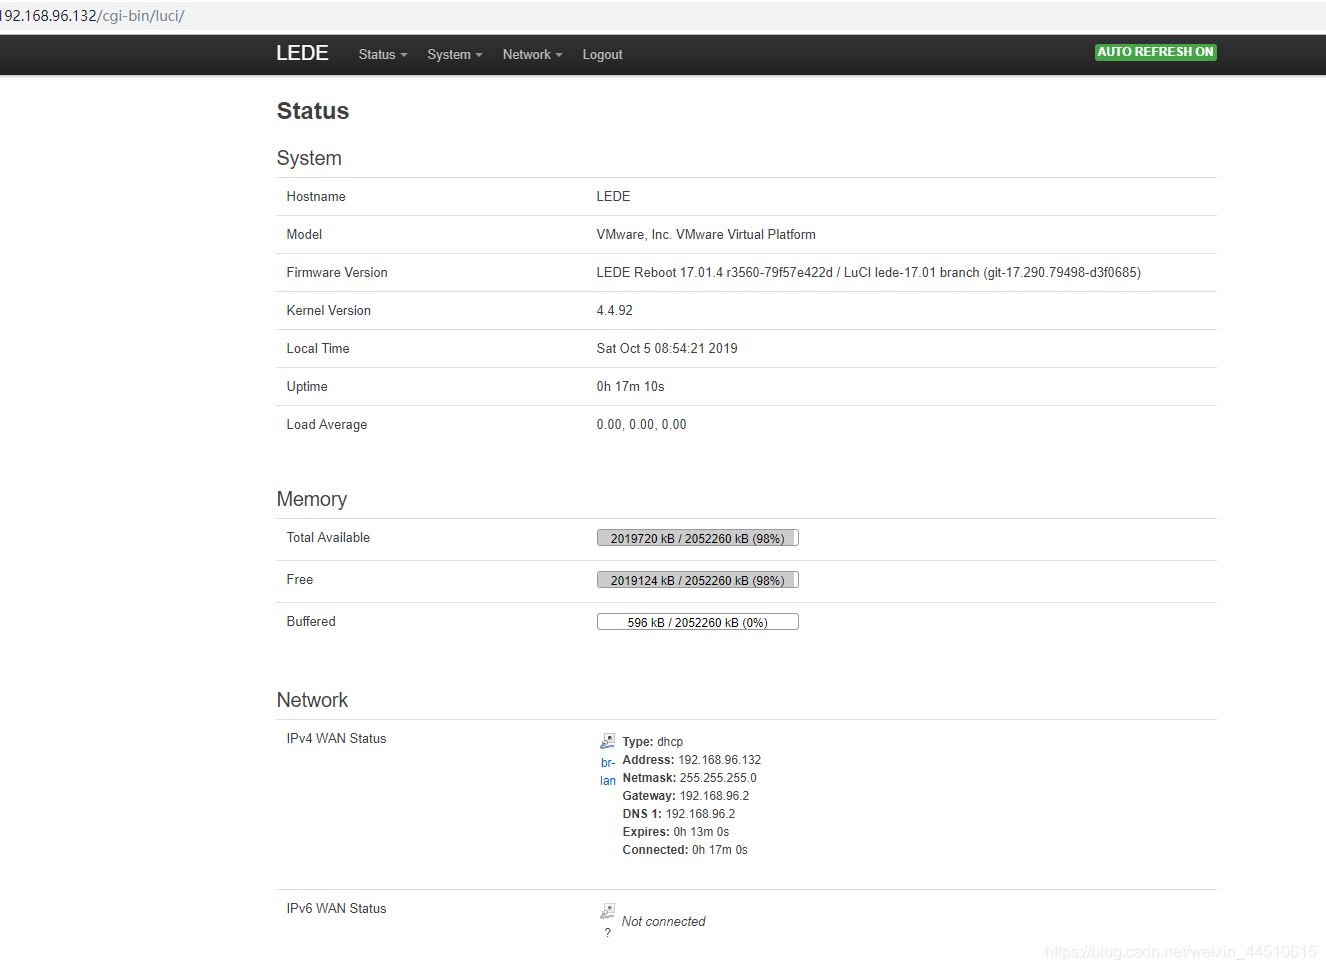Screen dimensions: 1326x970
Task: Click the Buffered memory progress bar
Action: pyautogui.click(x=697, y=622)
